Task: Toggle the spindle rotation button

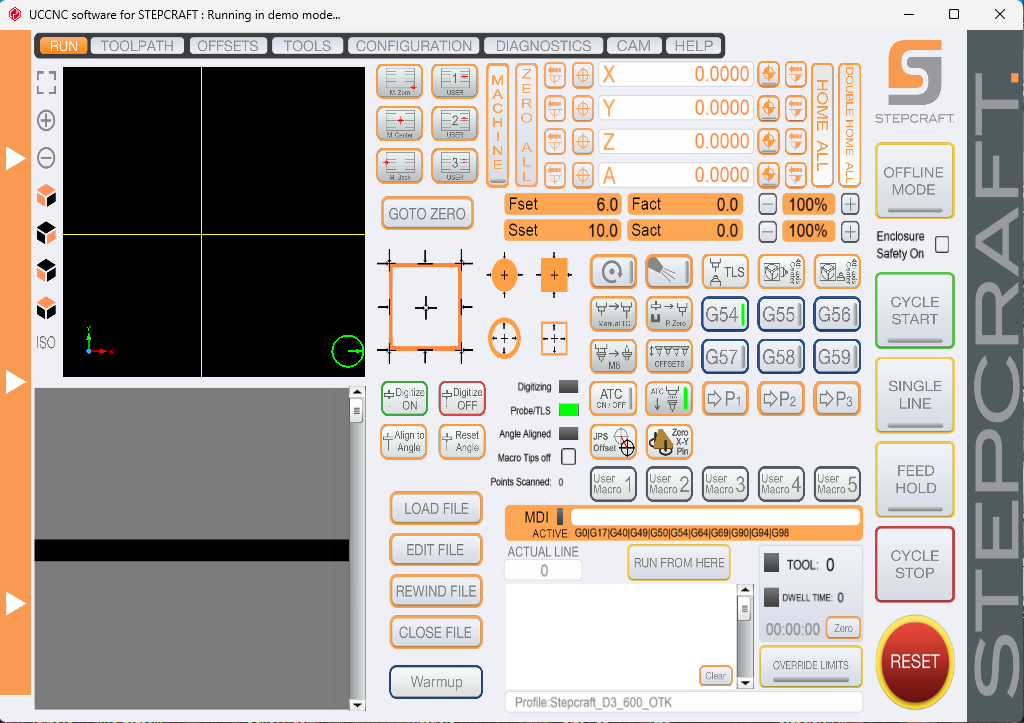Action: (613, 272)
